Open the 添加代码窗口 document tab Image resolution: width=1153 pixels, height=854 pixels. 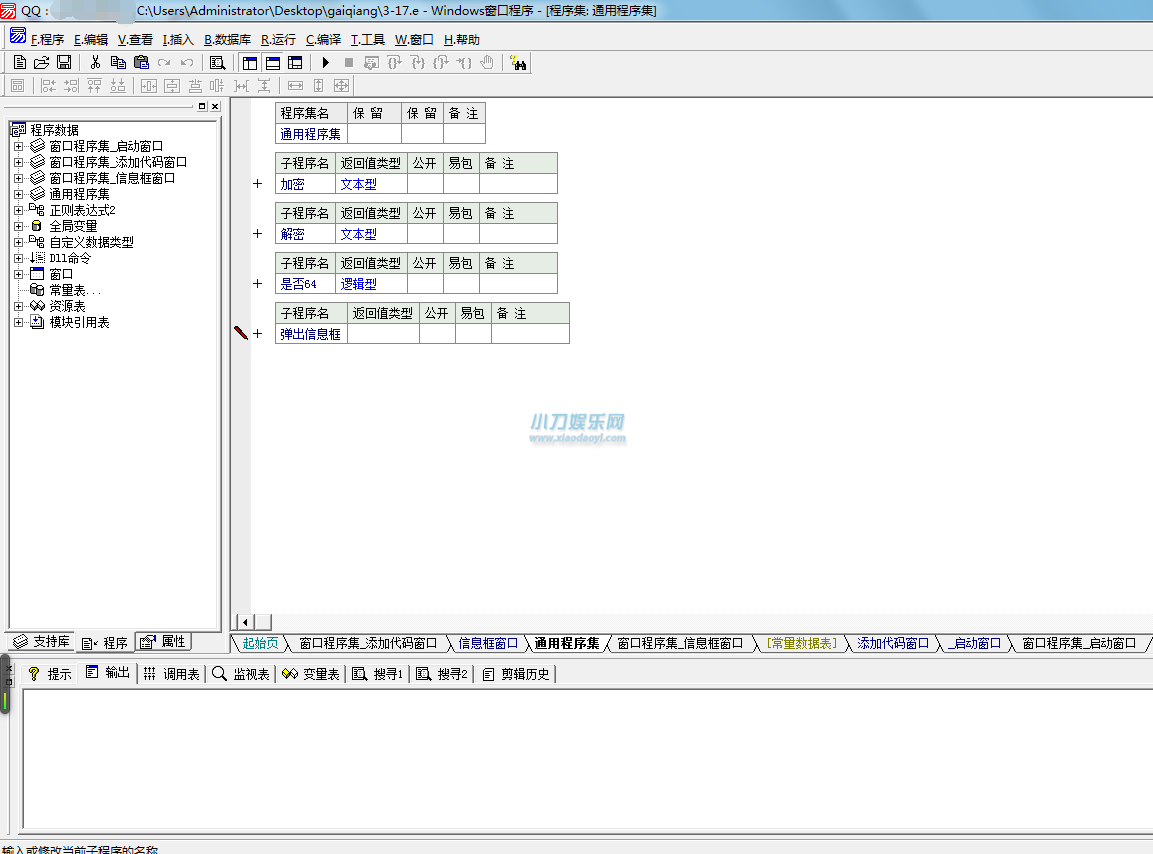[x=893, y=644]
